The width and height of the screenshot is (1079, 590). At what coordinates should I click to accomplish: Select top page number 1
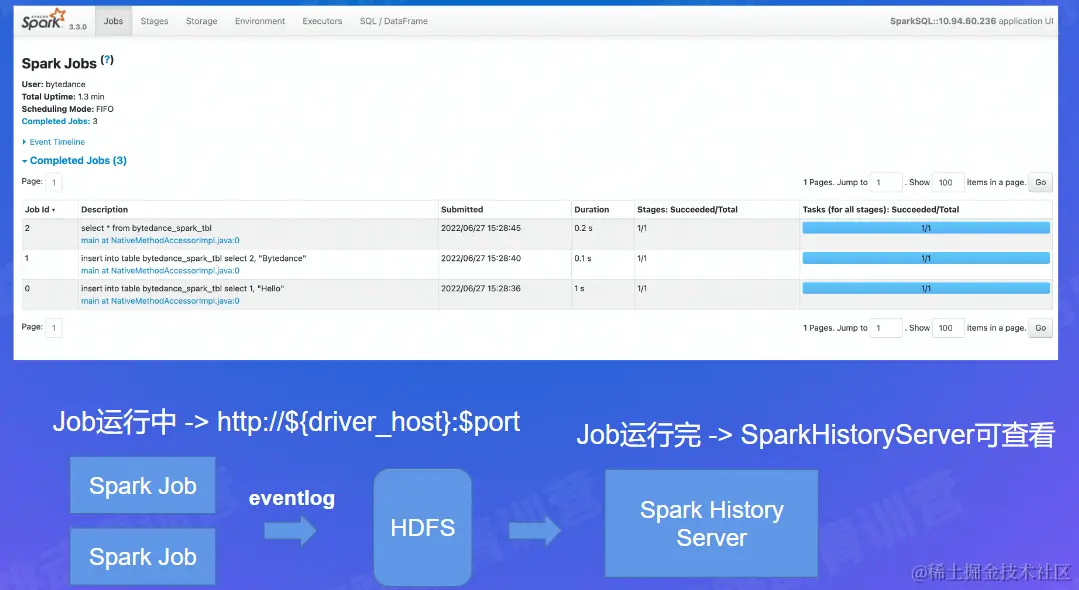point(54,182)
